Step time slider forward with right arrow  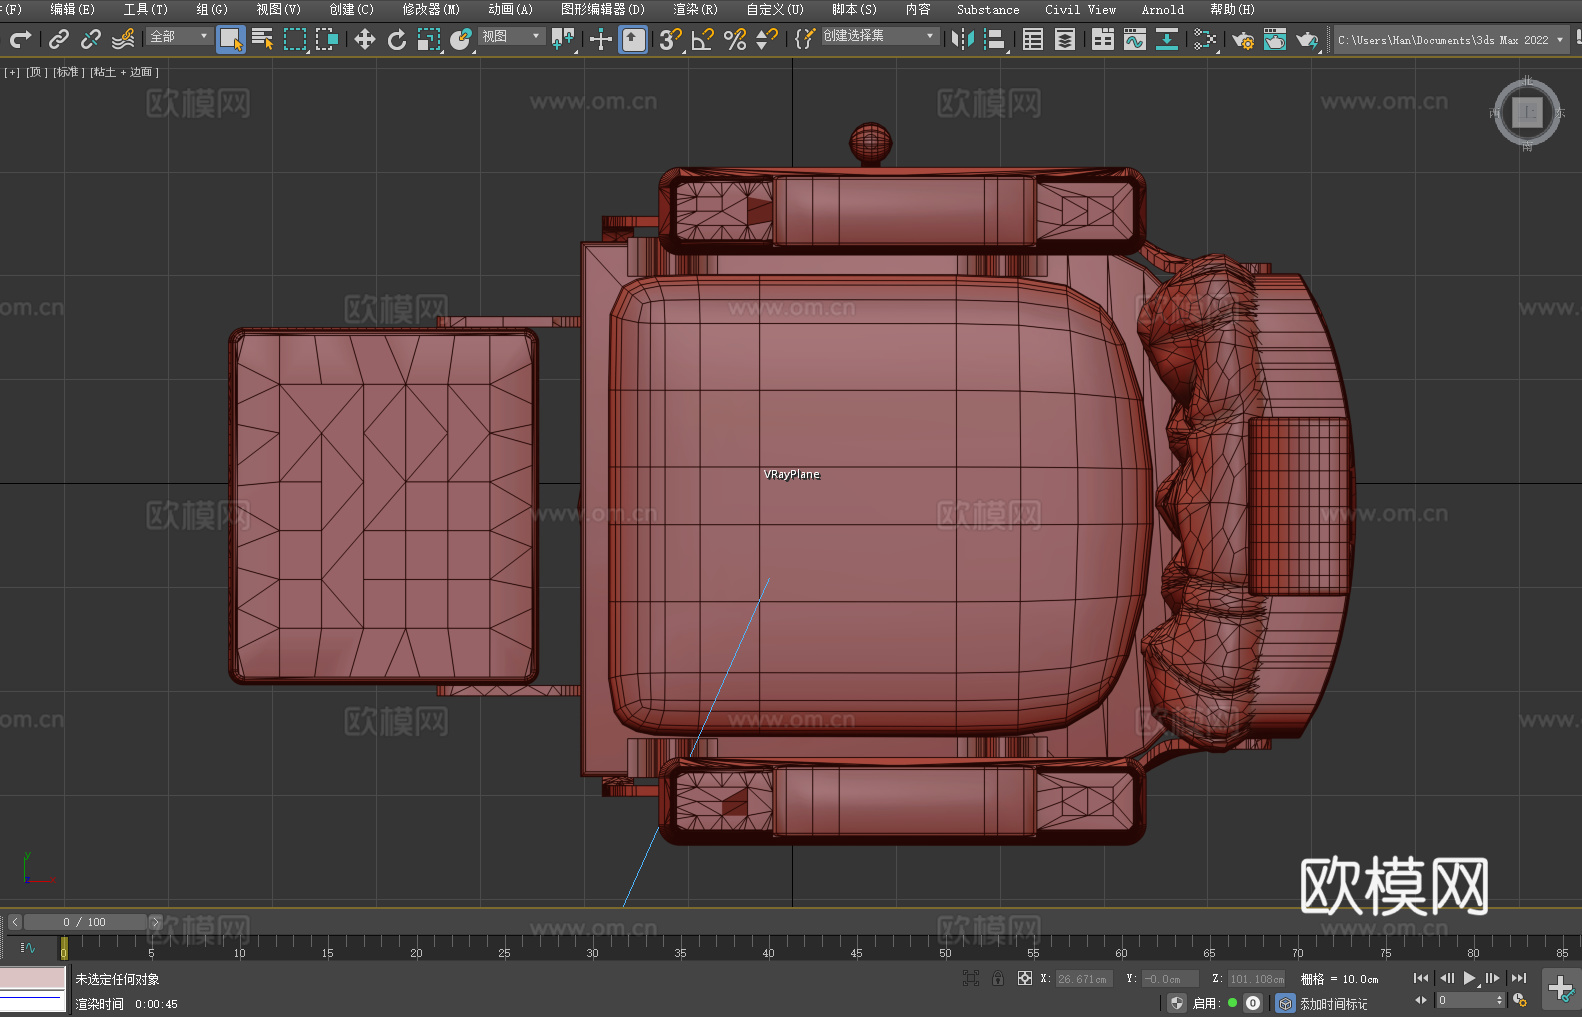155,922
